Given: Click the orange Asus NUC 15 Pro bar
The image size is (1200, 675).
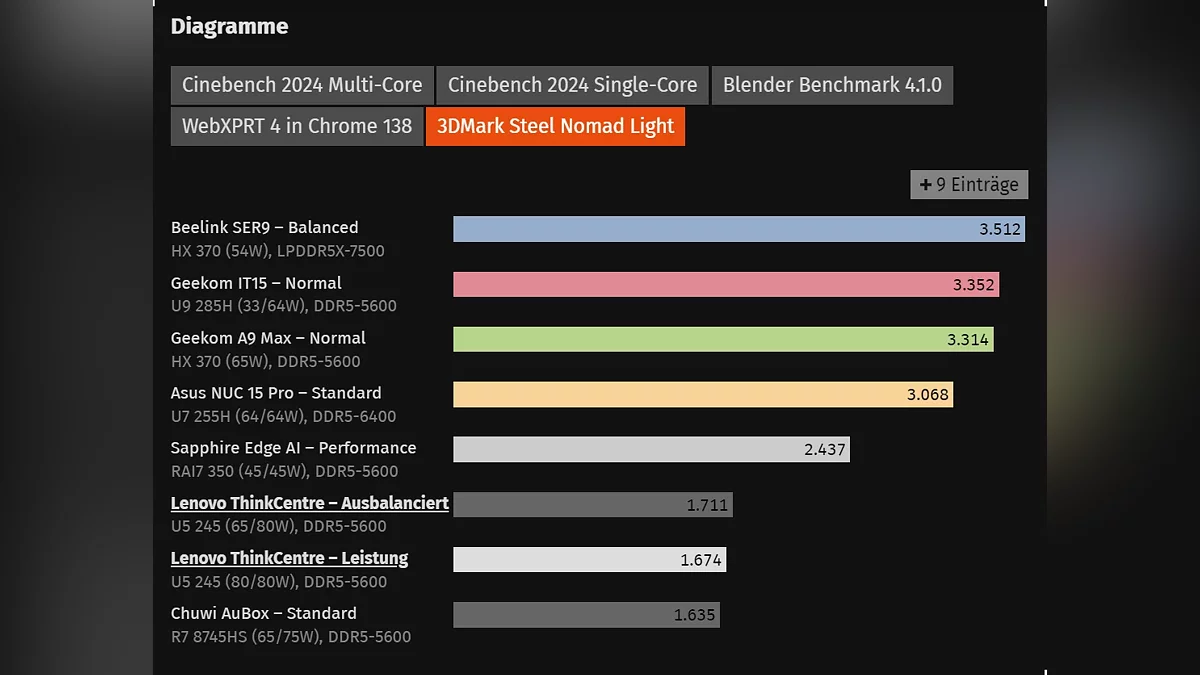Looking at the screenshot, I should [x=702, y=395].
